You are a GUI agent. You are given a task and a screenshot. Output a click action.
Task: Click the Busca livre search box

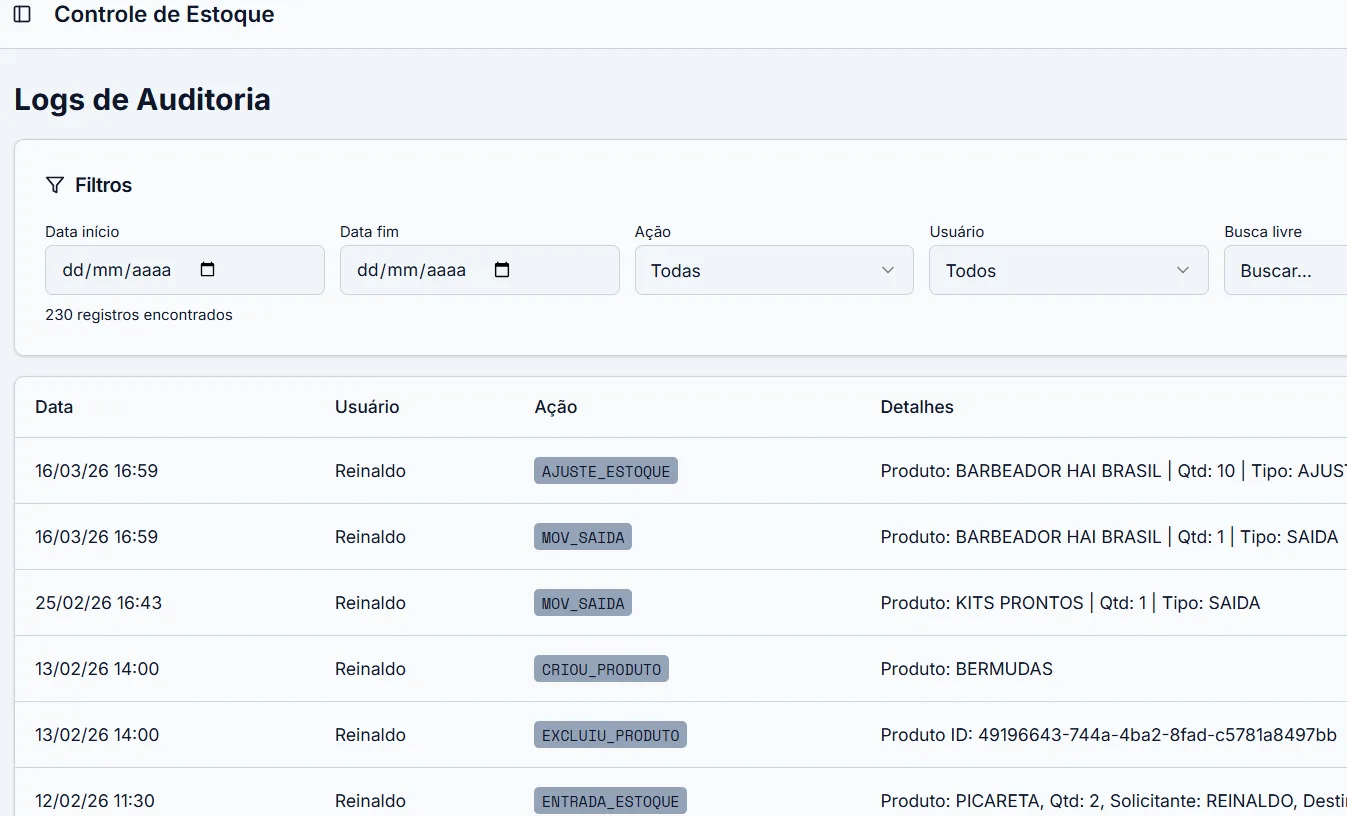click(1286, 270)
